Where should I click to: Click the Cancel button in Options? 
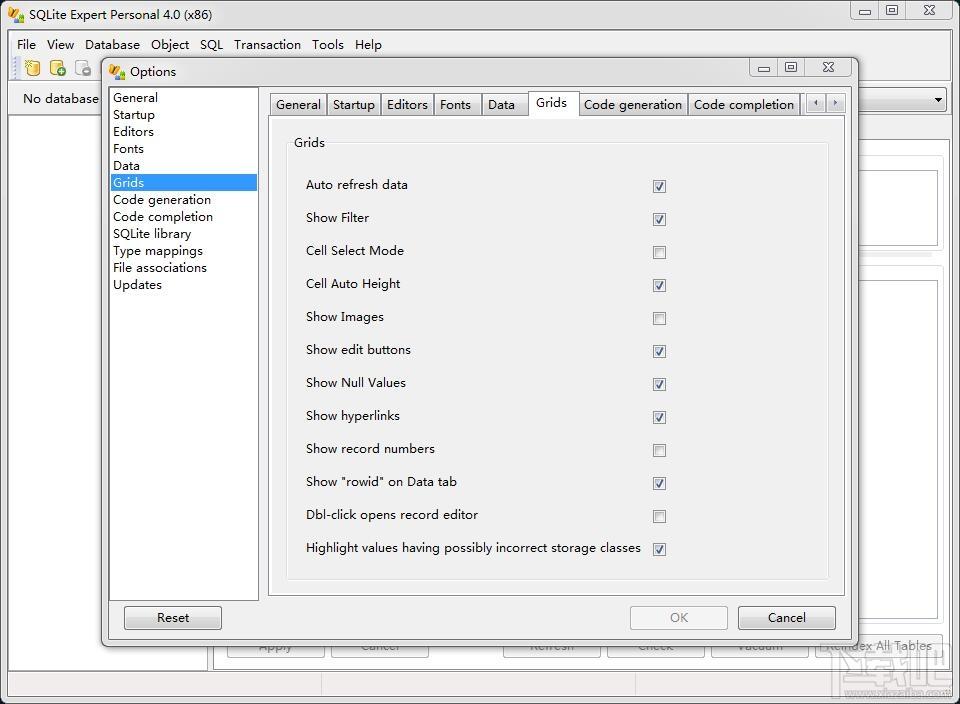coord(787,618)
